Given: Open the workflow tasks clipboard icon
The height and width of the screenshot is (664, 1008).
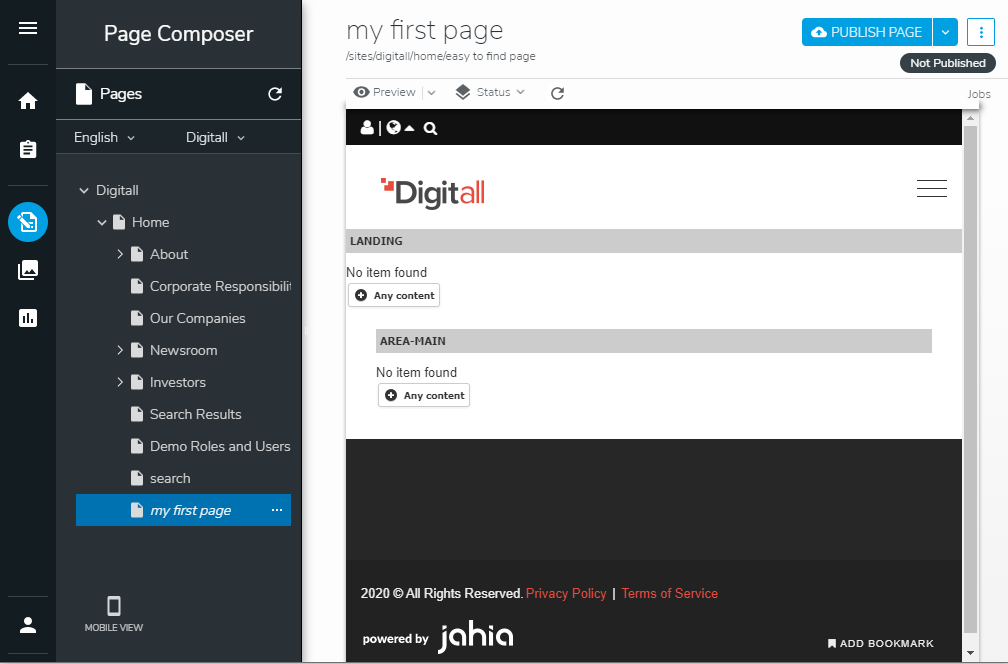Looking at the screenshot, I should coord(28,150).
